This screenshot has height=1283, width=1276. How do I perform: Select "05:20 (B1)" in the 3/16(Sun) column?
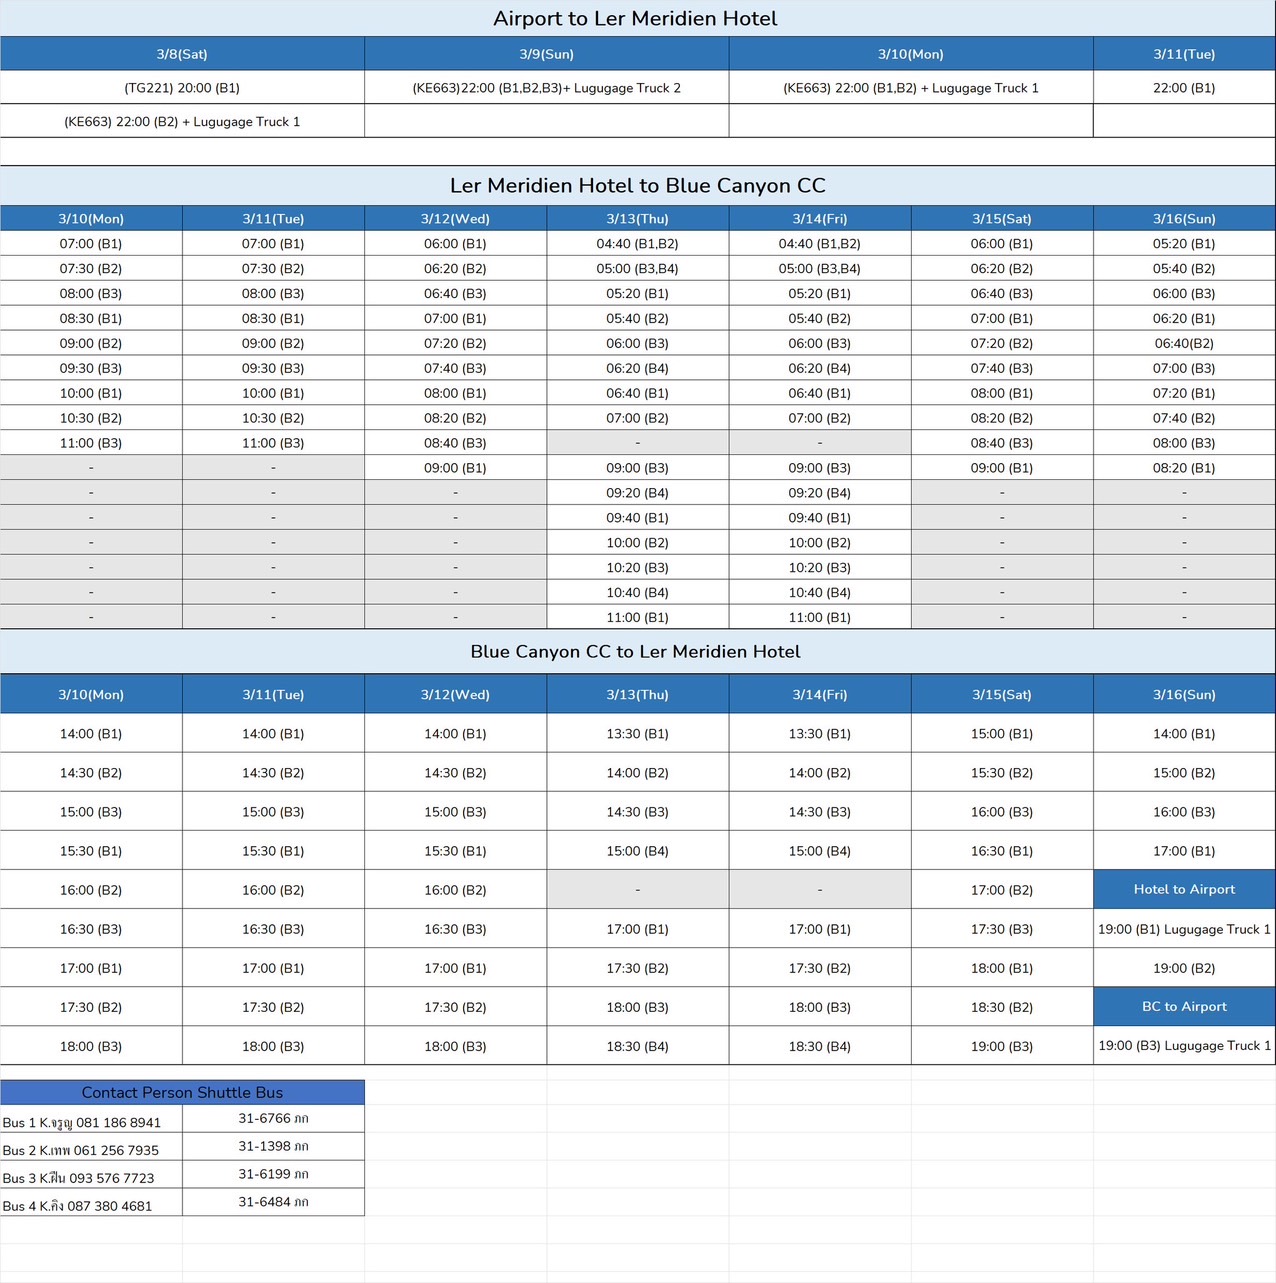[x=1184, y=244]
